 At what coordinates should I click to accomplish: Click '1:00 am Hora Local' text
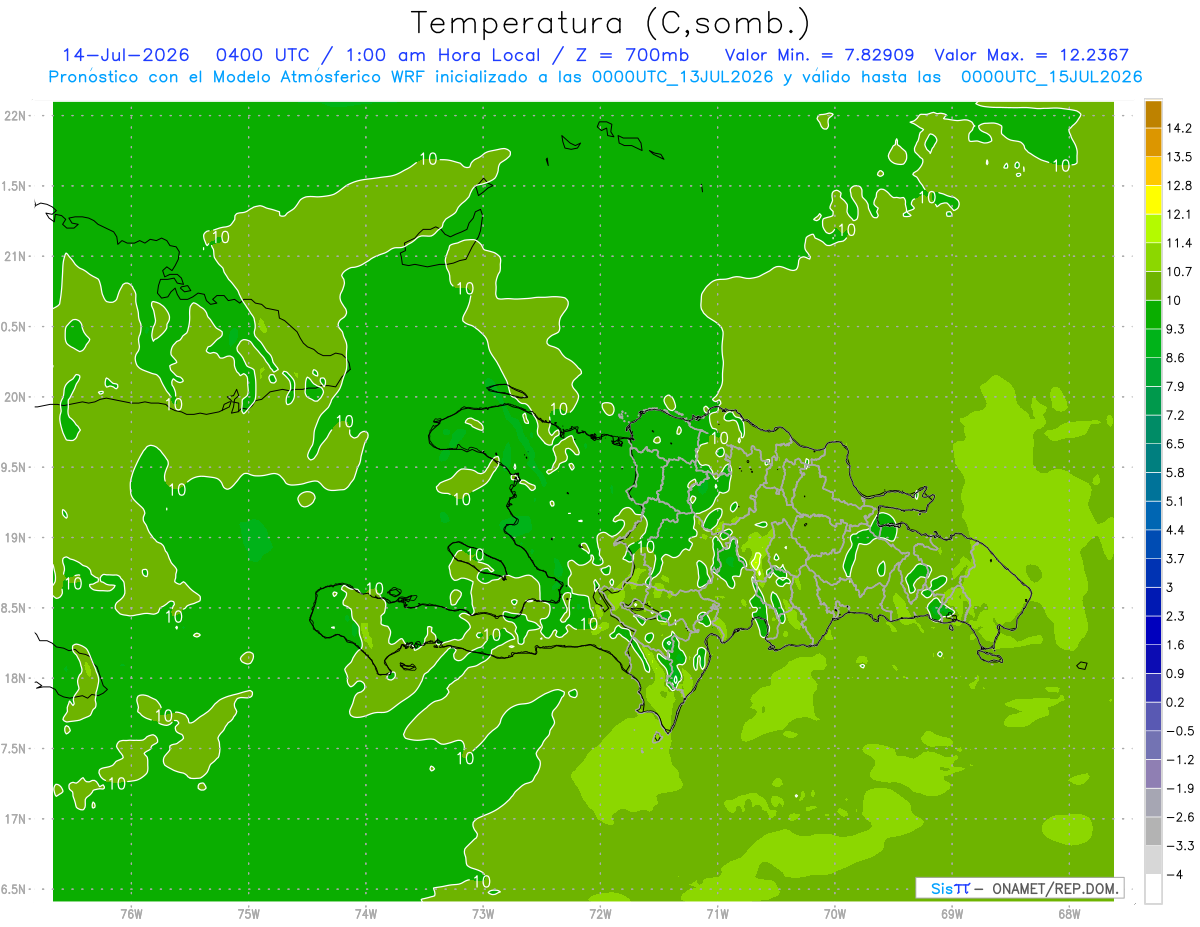(442, 55)
